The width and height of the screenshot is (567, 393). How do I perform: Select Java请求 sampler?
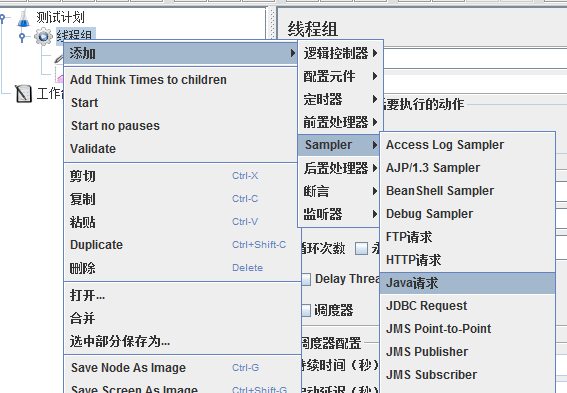click(467, 283)
